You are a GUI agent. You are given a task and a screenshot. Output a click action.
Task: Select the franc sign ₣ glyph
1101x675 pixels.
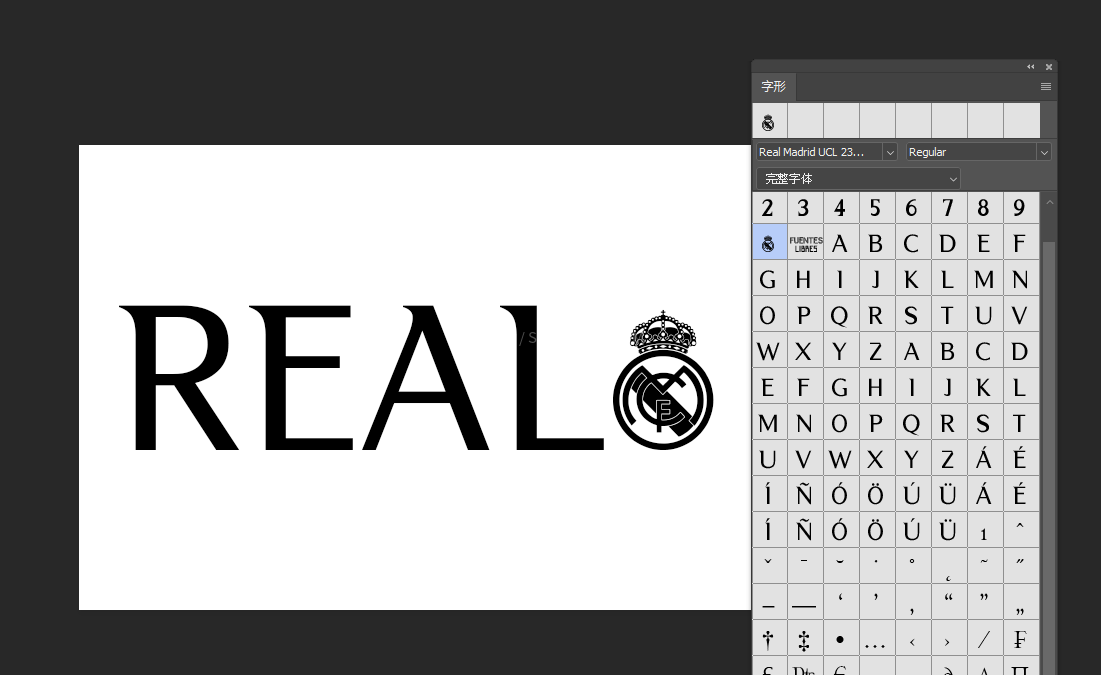click(1020, 639)
